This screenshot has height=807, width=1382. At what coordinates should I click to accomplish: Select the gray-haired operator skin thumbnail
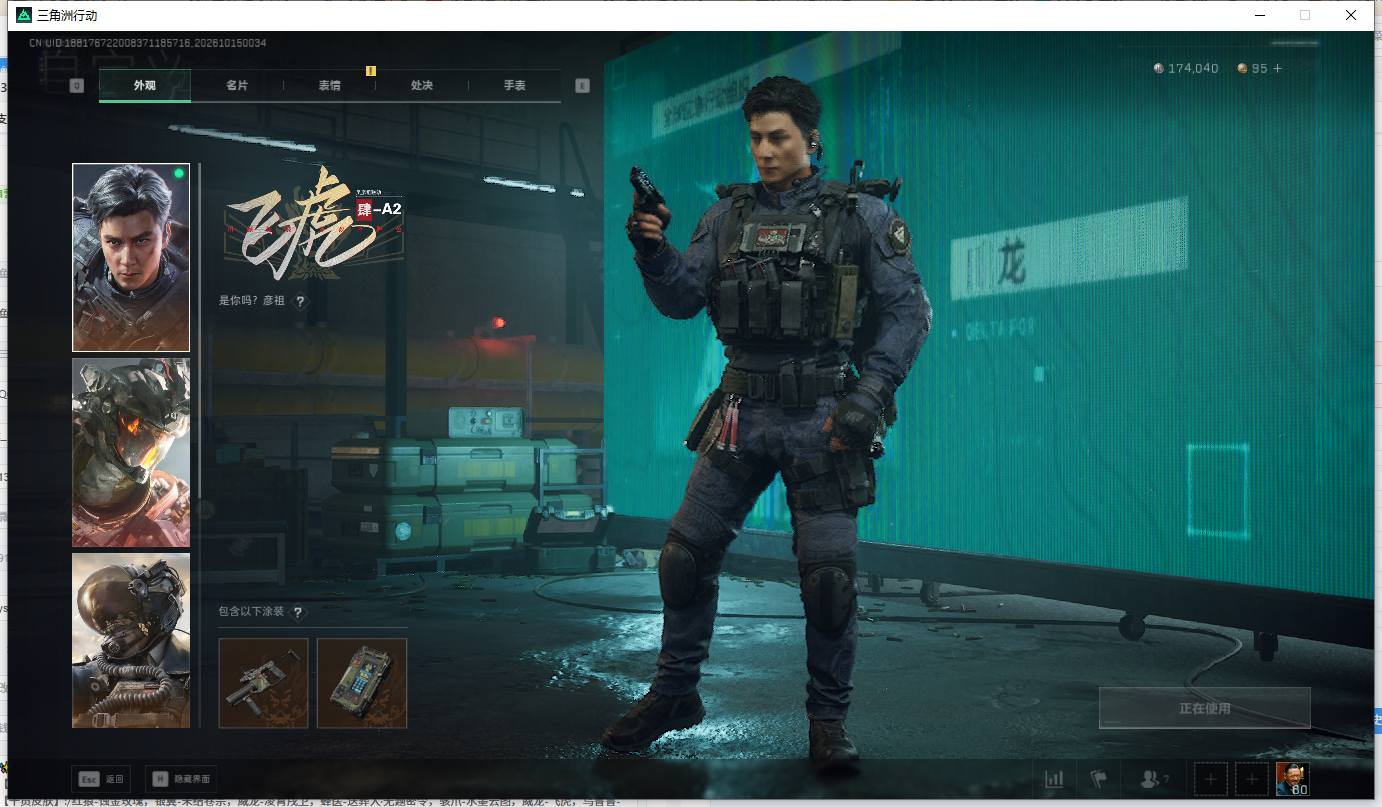coord(131,258)
